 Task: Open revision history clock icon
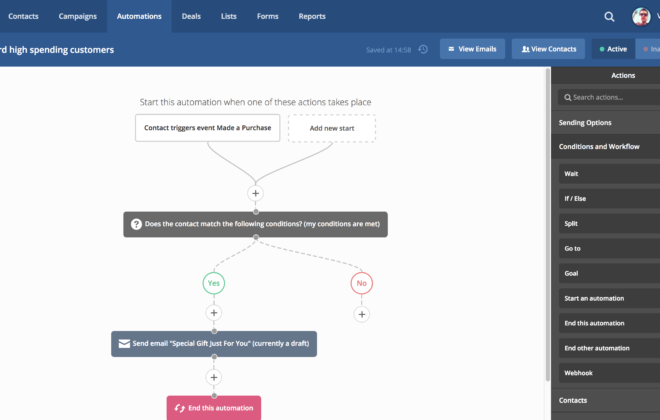[423, 49]
